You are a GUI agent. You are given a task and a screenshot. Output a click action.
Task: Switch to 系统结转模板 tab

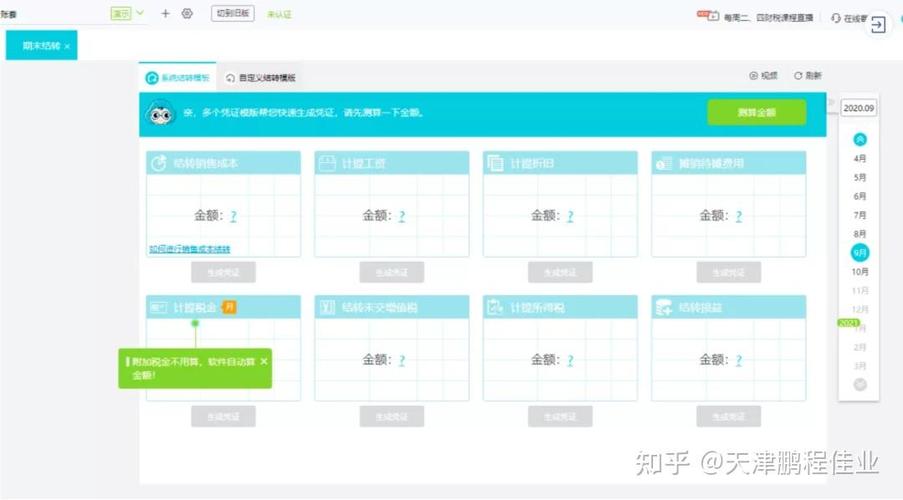coord(177,78)
